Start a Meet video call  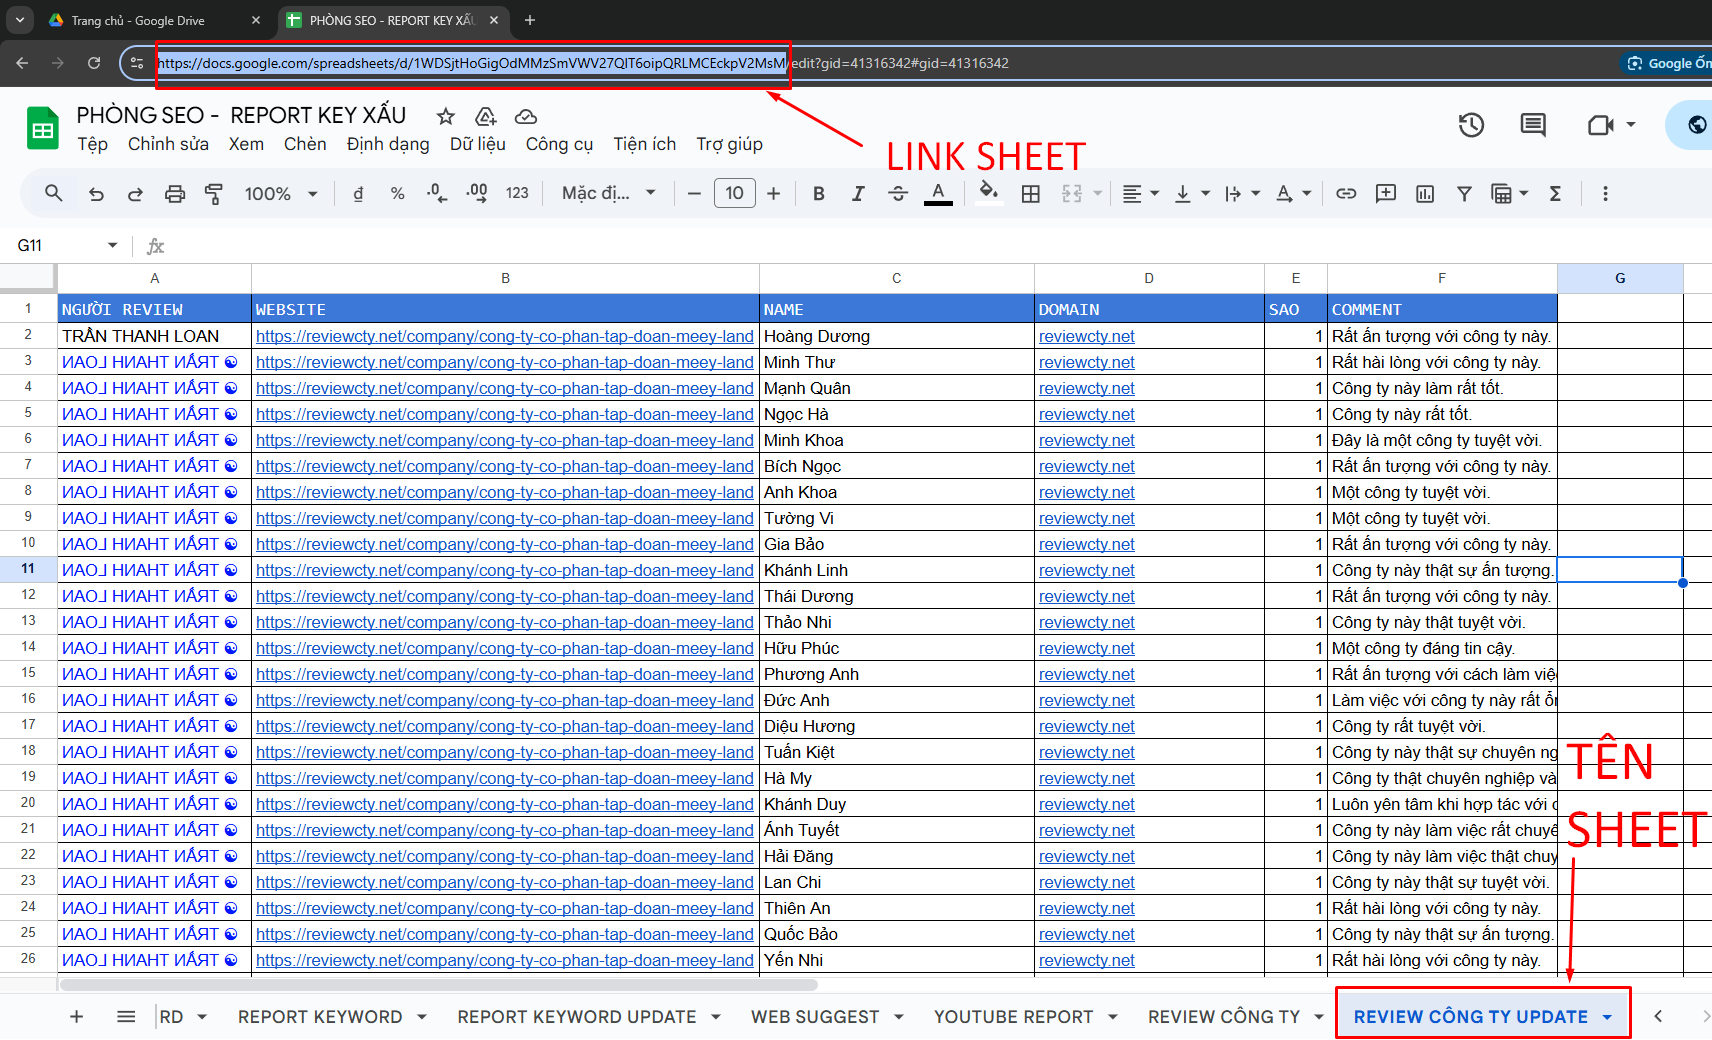click(1601, 125)
